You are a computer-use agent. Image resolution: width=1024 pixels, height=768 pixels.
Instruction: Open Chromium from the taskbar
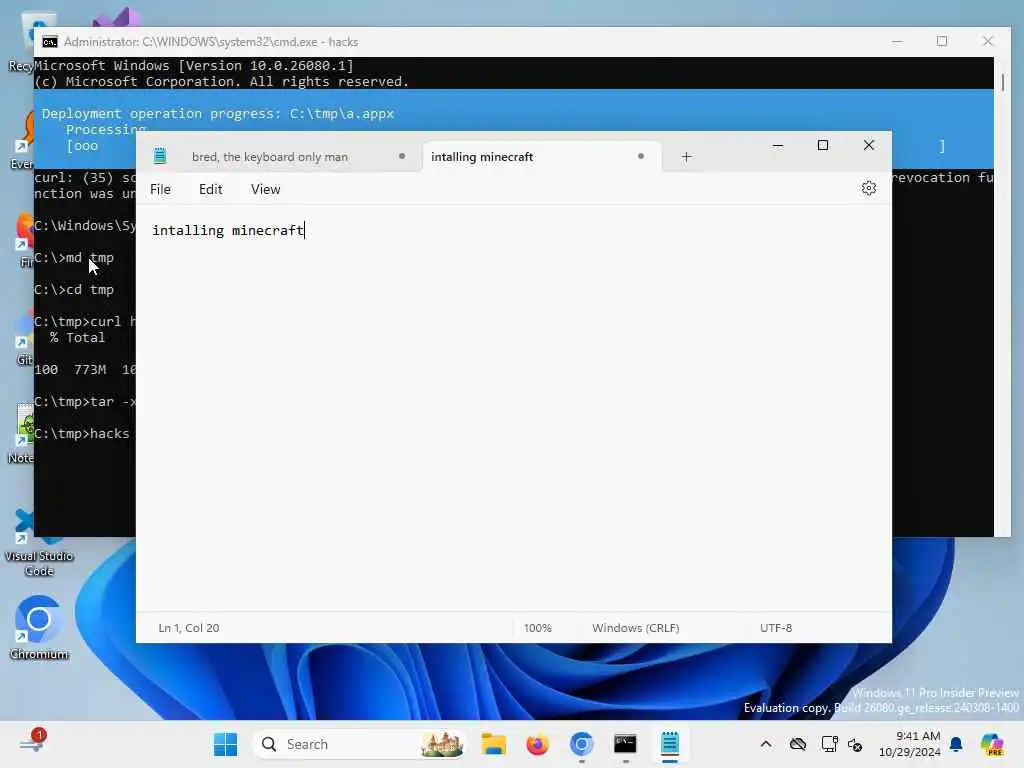click(581, 744)
